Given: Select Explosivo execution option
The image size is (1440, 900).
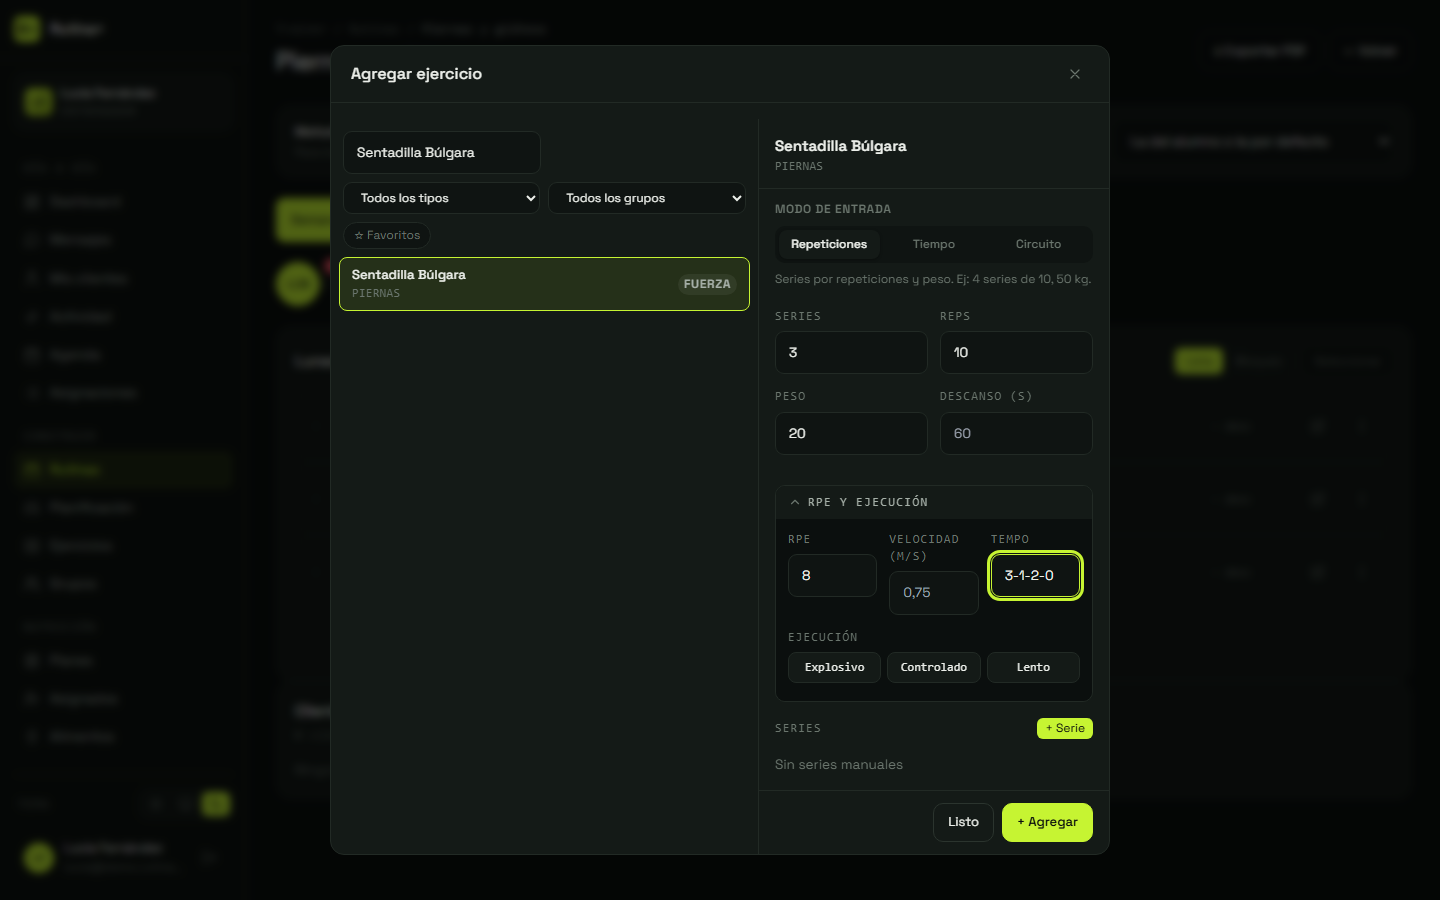Looking at the screenshot, I should tap(834, 668).
